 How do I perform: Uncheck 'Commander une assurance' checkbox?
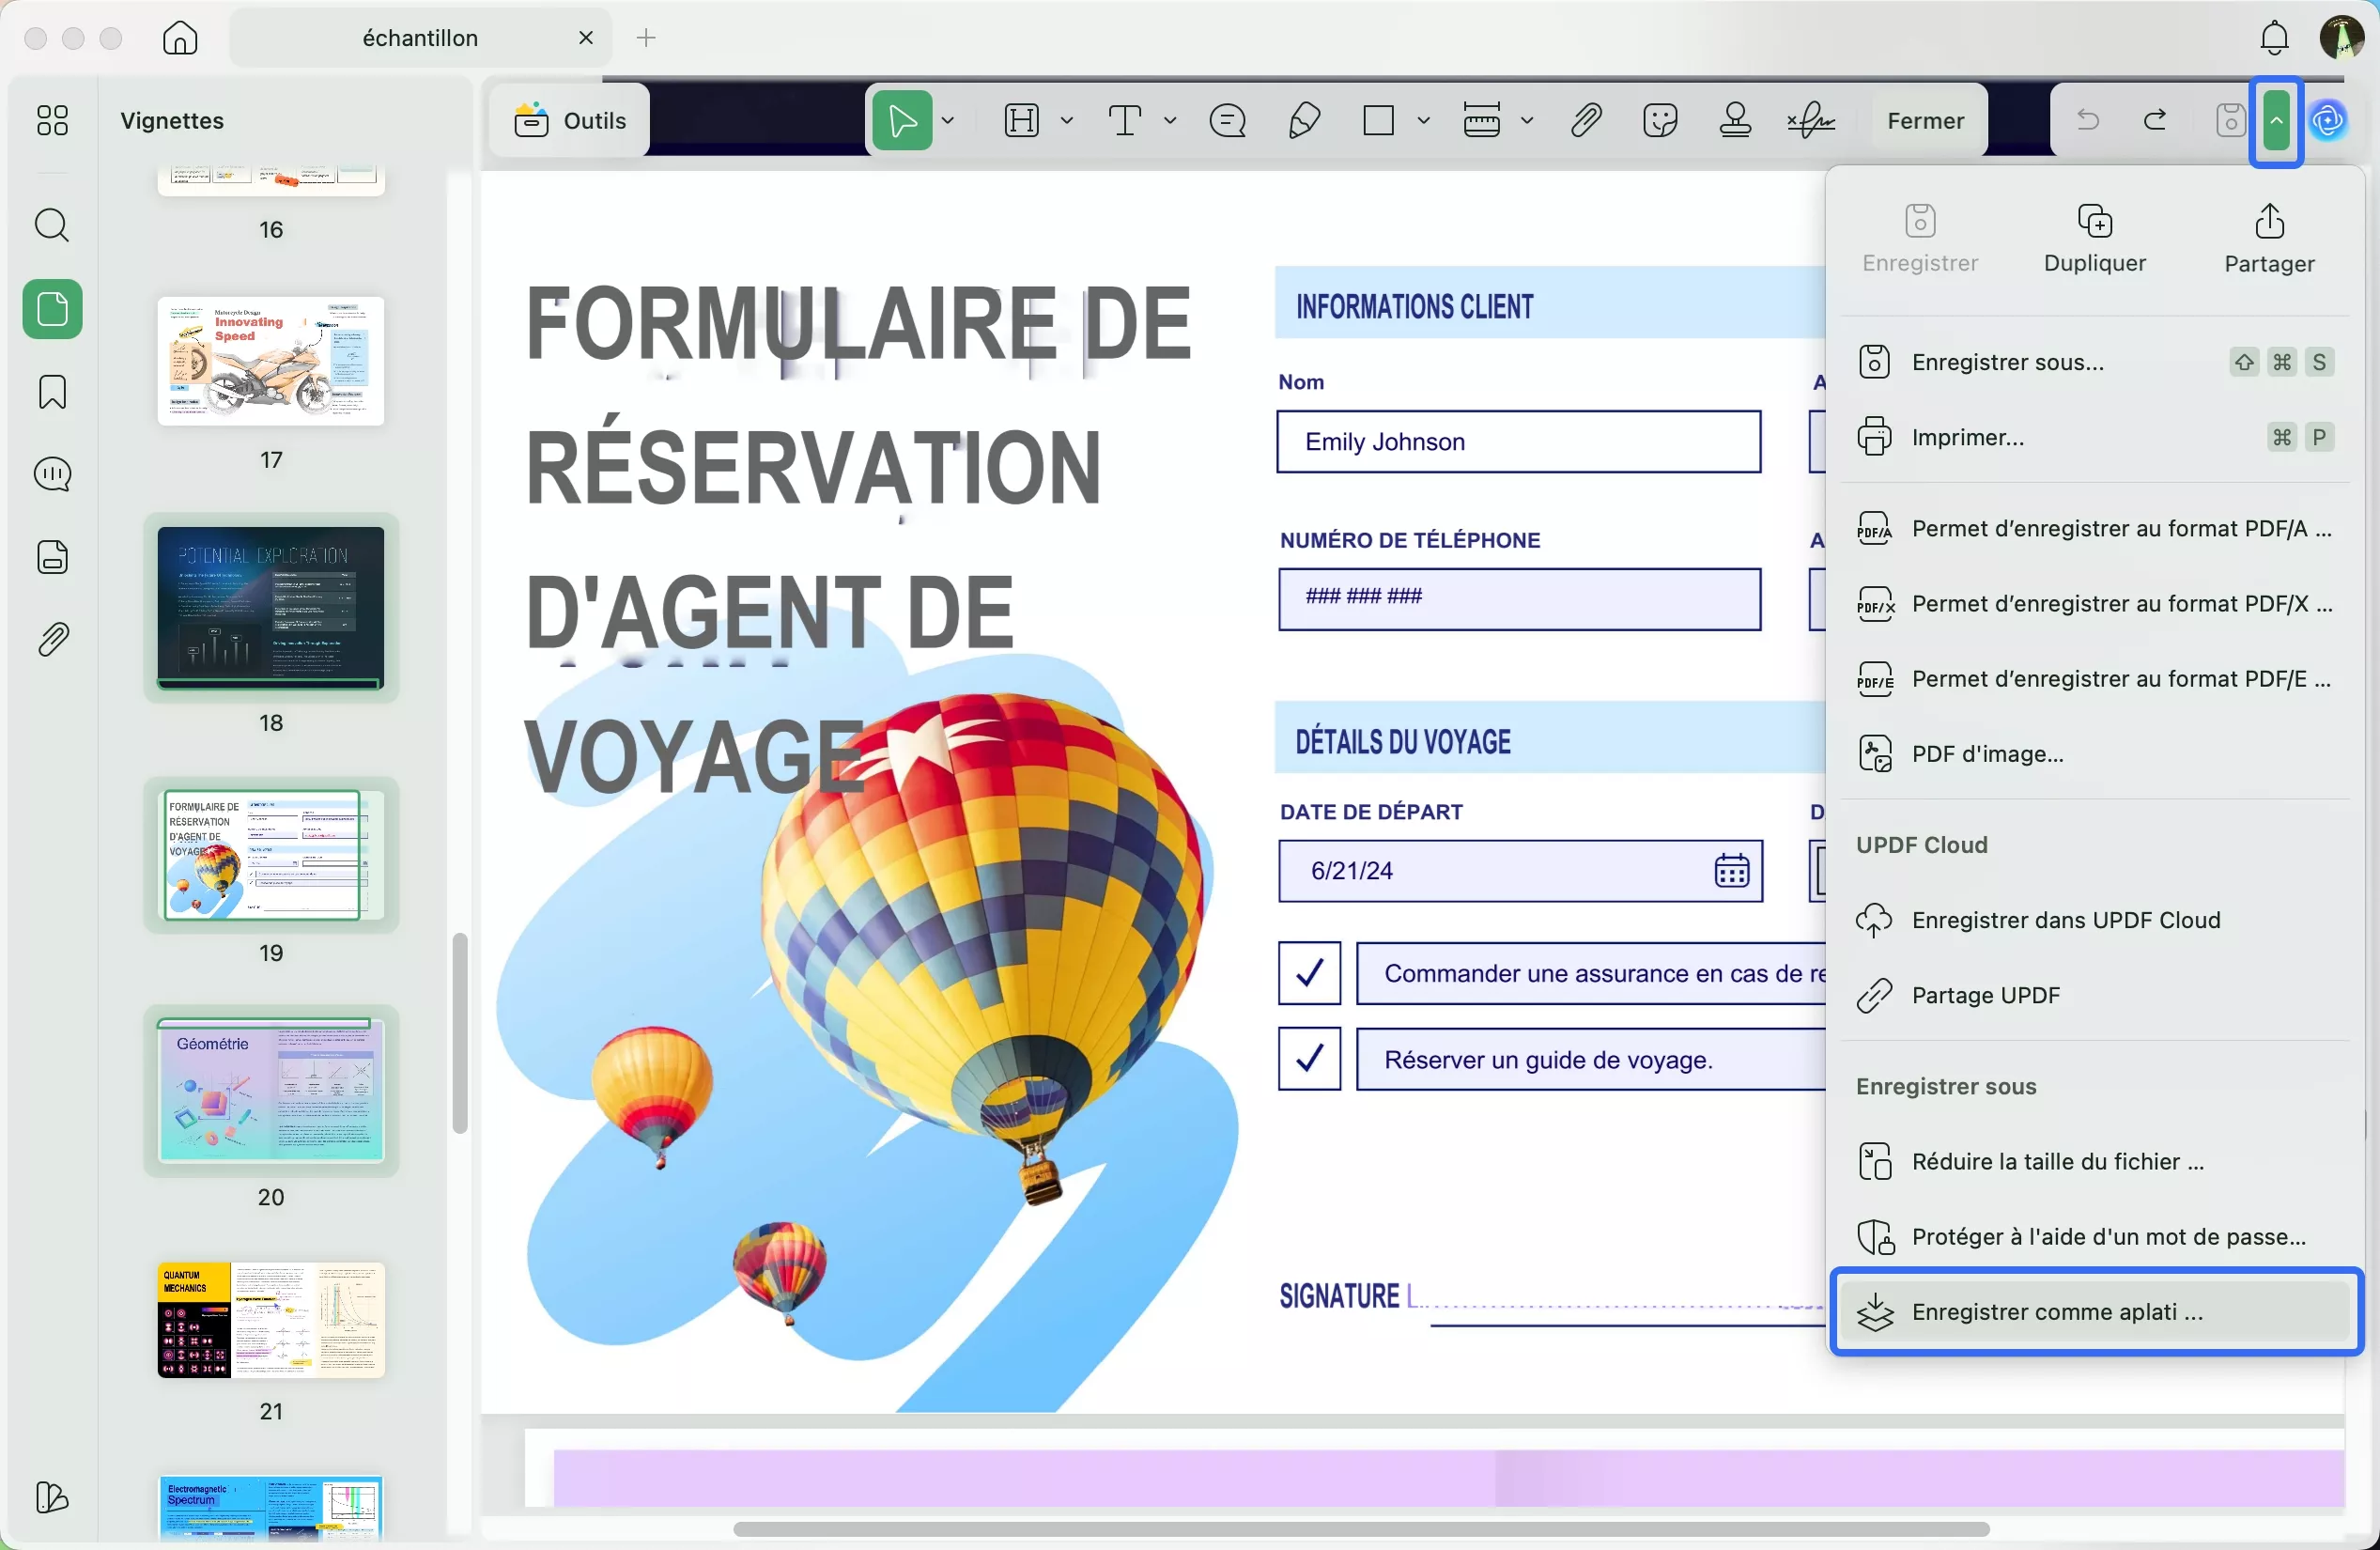[x=1308, y=973]
